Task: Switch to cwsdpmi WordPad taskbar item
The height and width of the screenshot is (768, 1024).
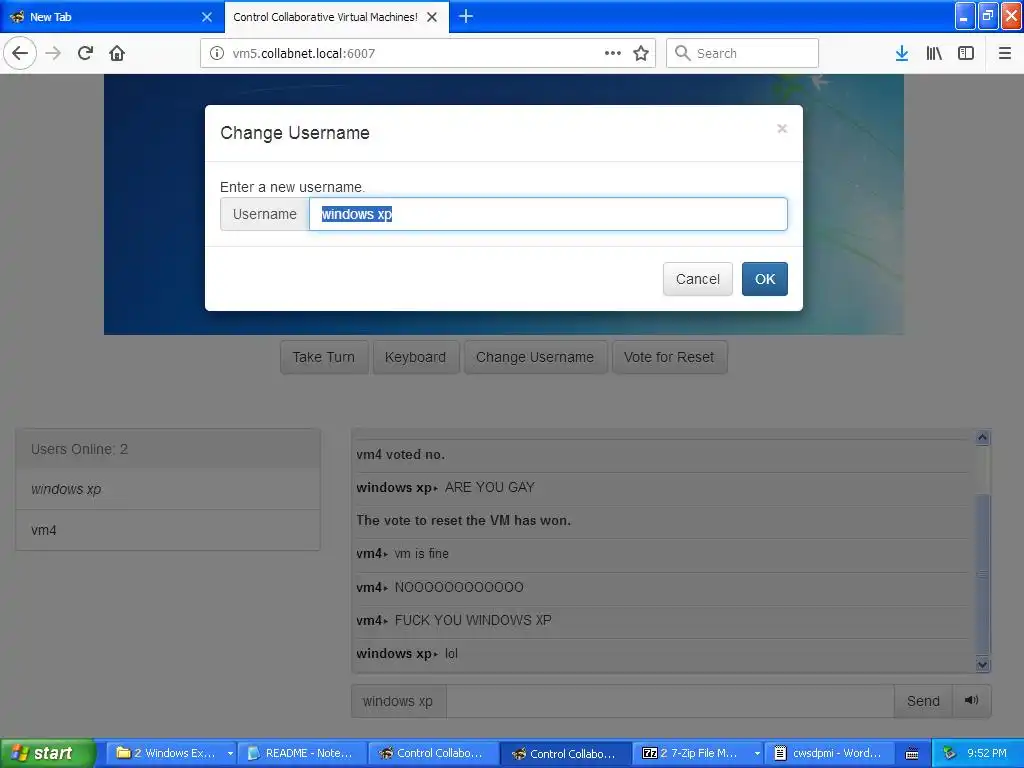Action: [829, 753]
